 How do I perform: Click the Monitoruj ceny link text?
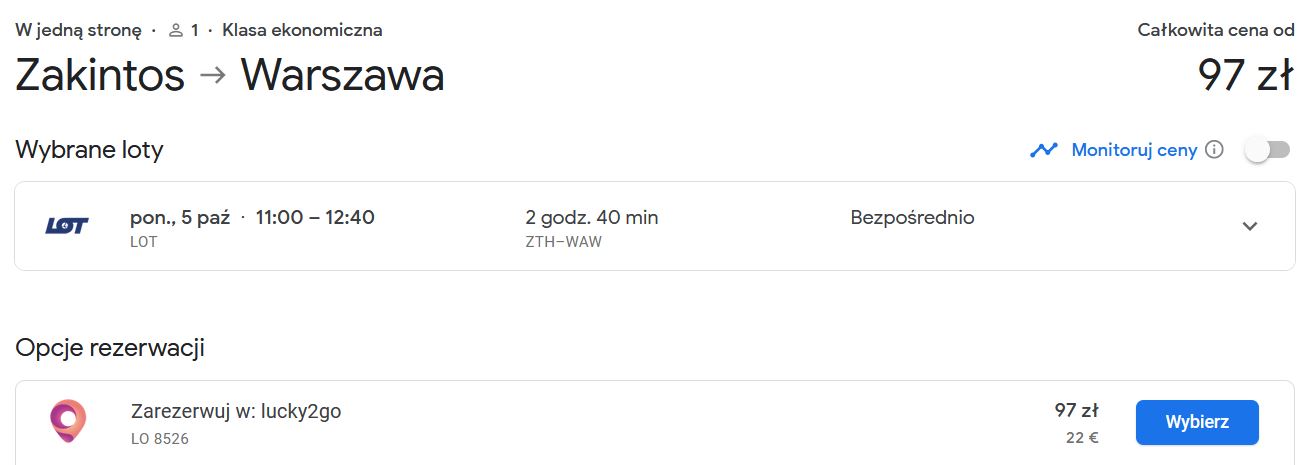(x=1134, y=150)
